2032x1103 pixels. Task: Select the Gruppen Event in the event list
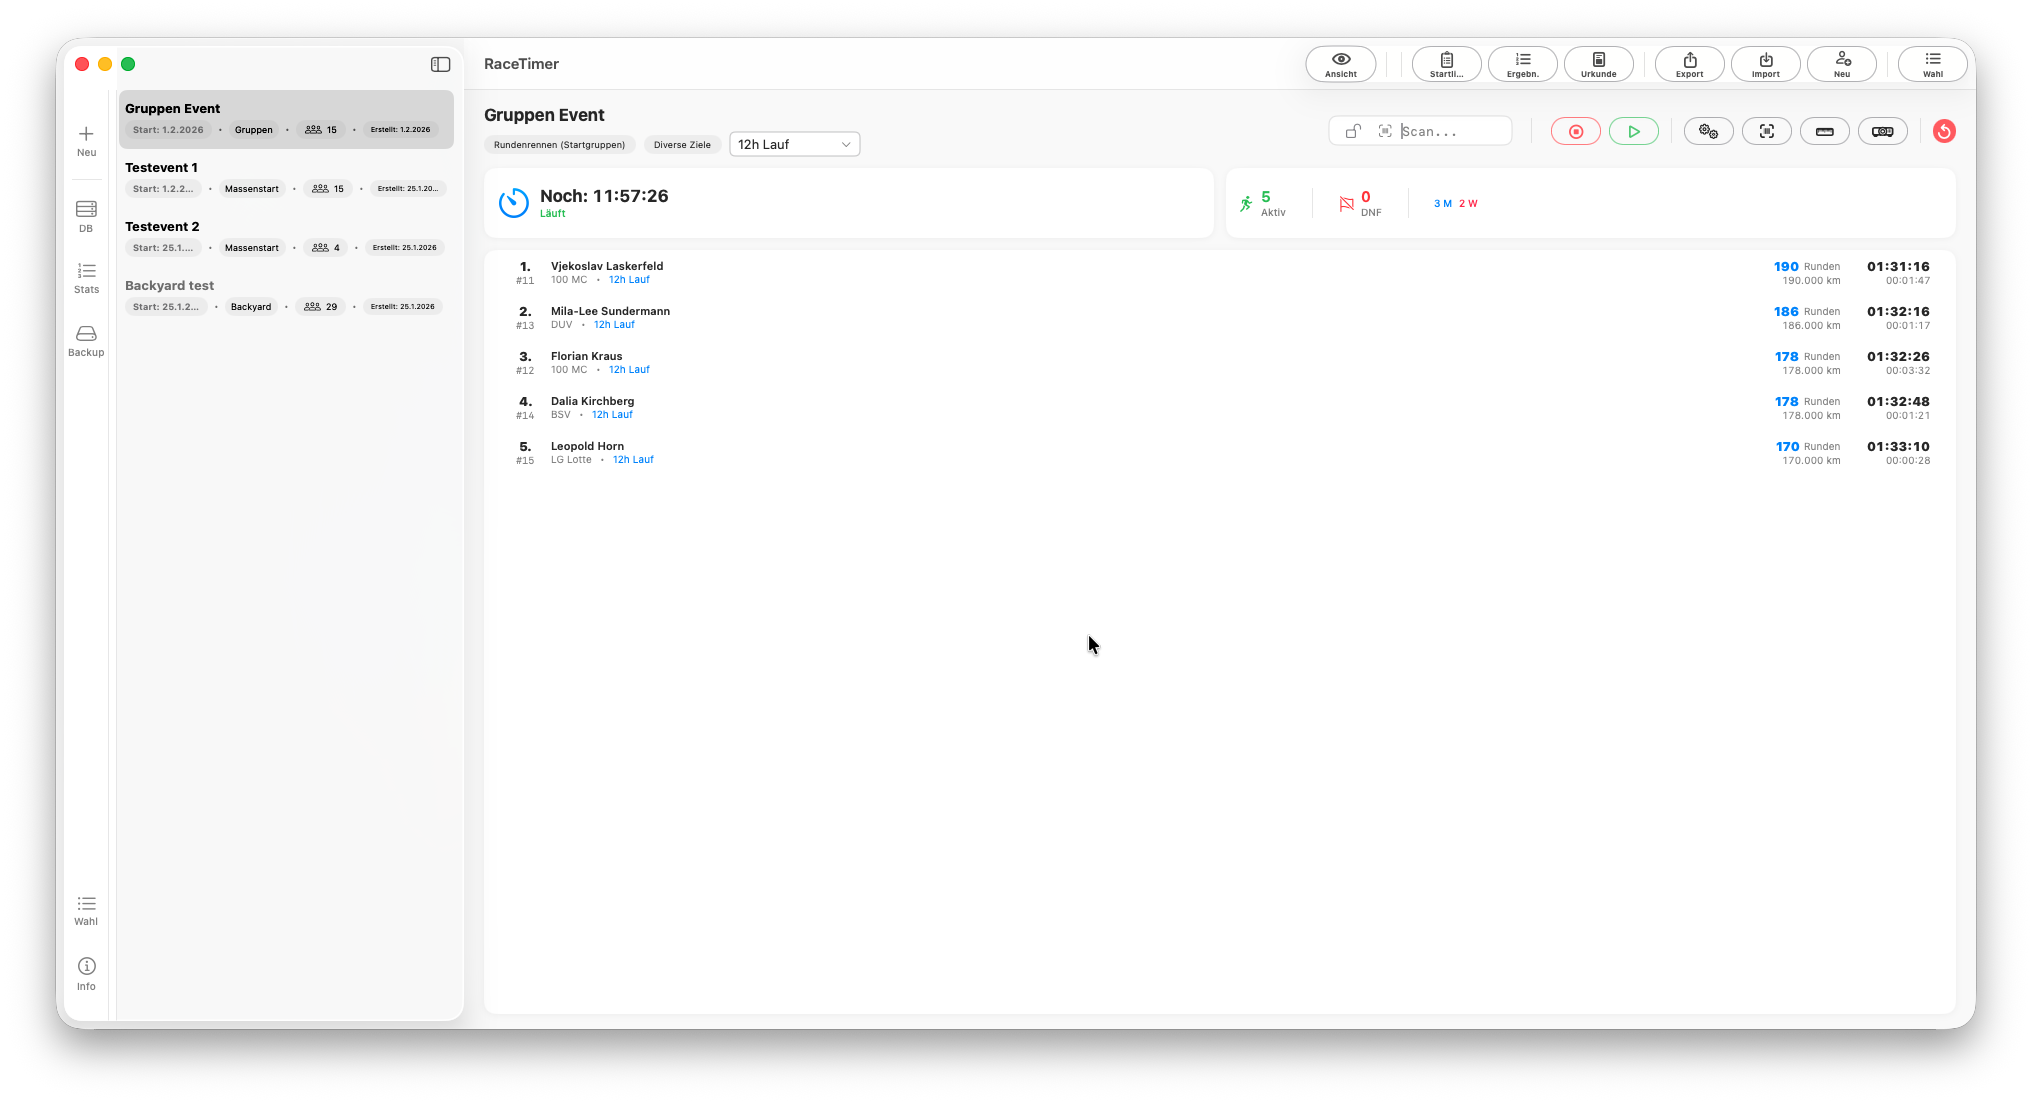point(286,119)
